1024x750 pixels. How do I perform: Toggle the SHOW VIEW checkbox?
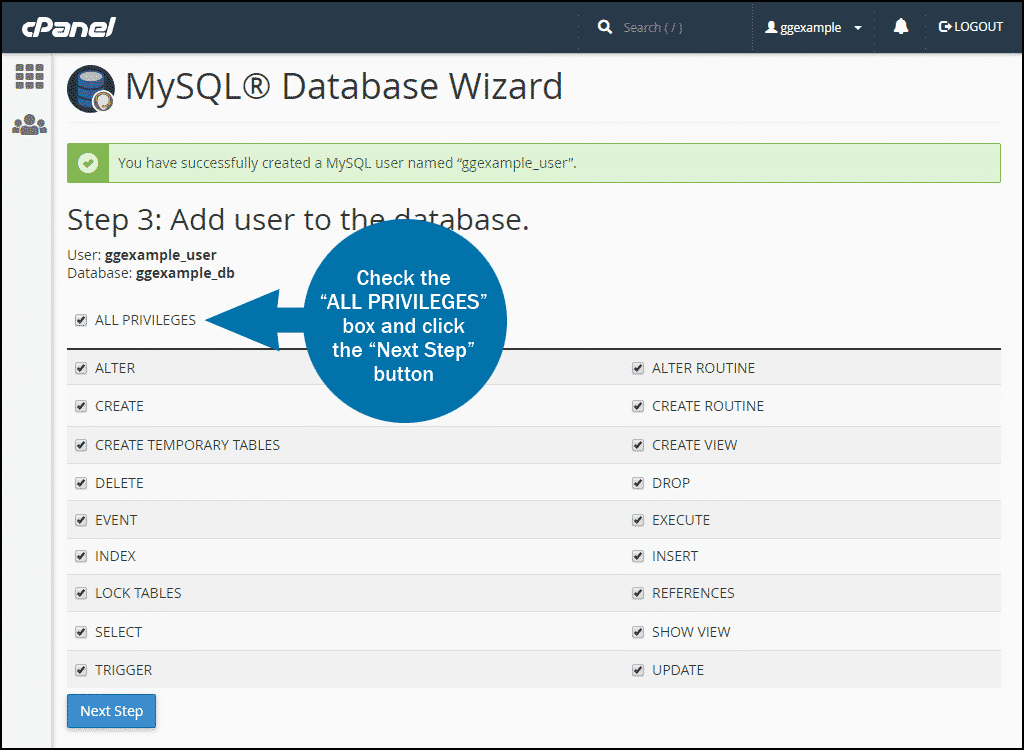(x=638, y=632)
